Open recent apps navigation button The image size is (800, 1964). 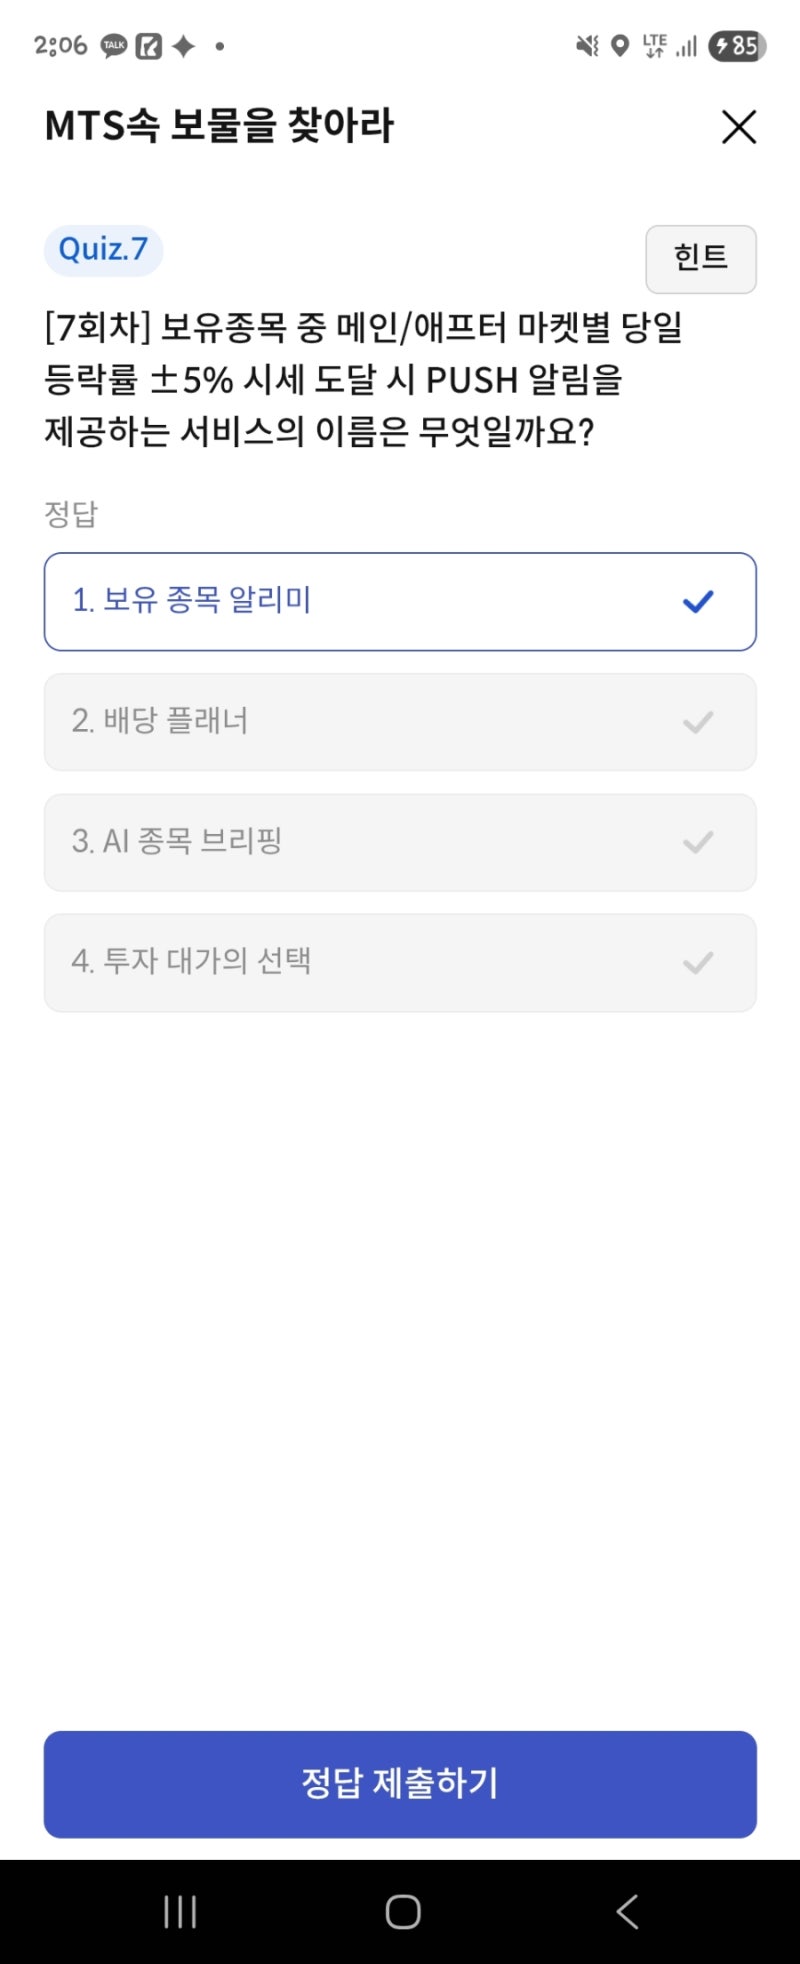(180, 1912)
